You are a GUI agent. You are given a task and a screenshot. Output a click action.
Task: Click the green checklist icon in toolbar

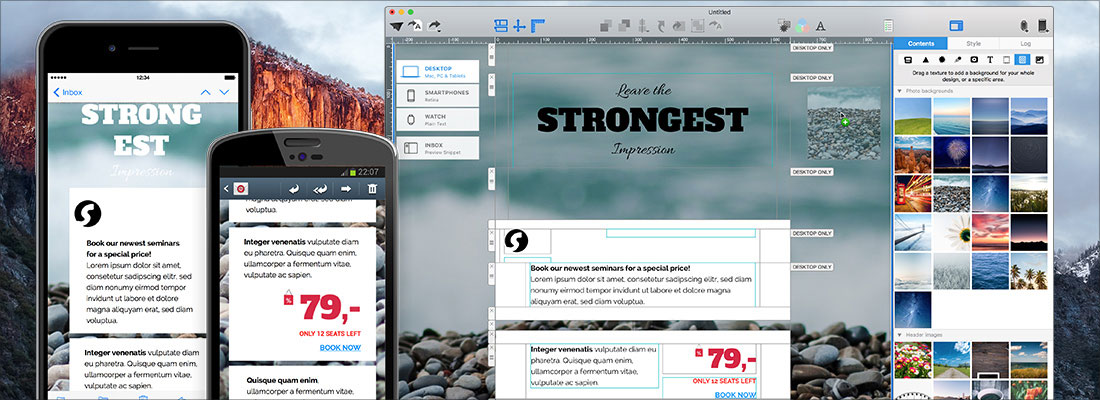point(888,26)
